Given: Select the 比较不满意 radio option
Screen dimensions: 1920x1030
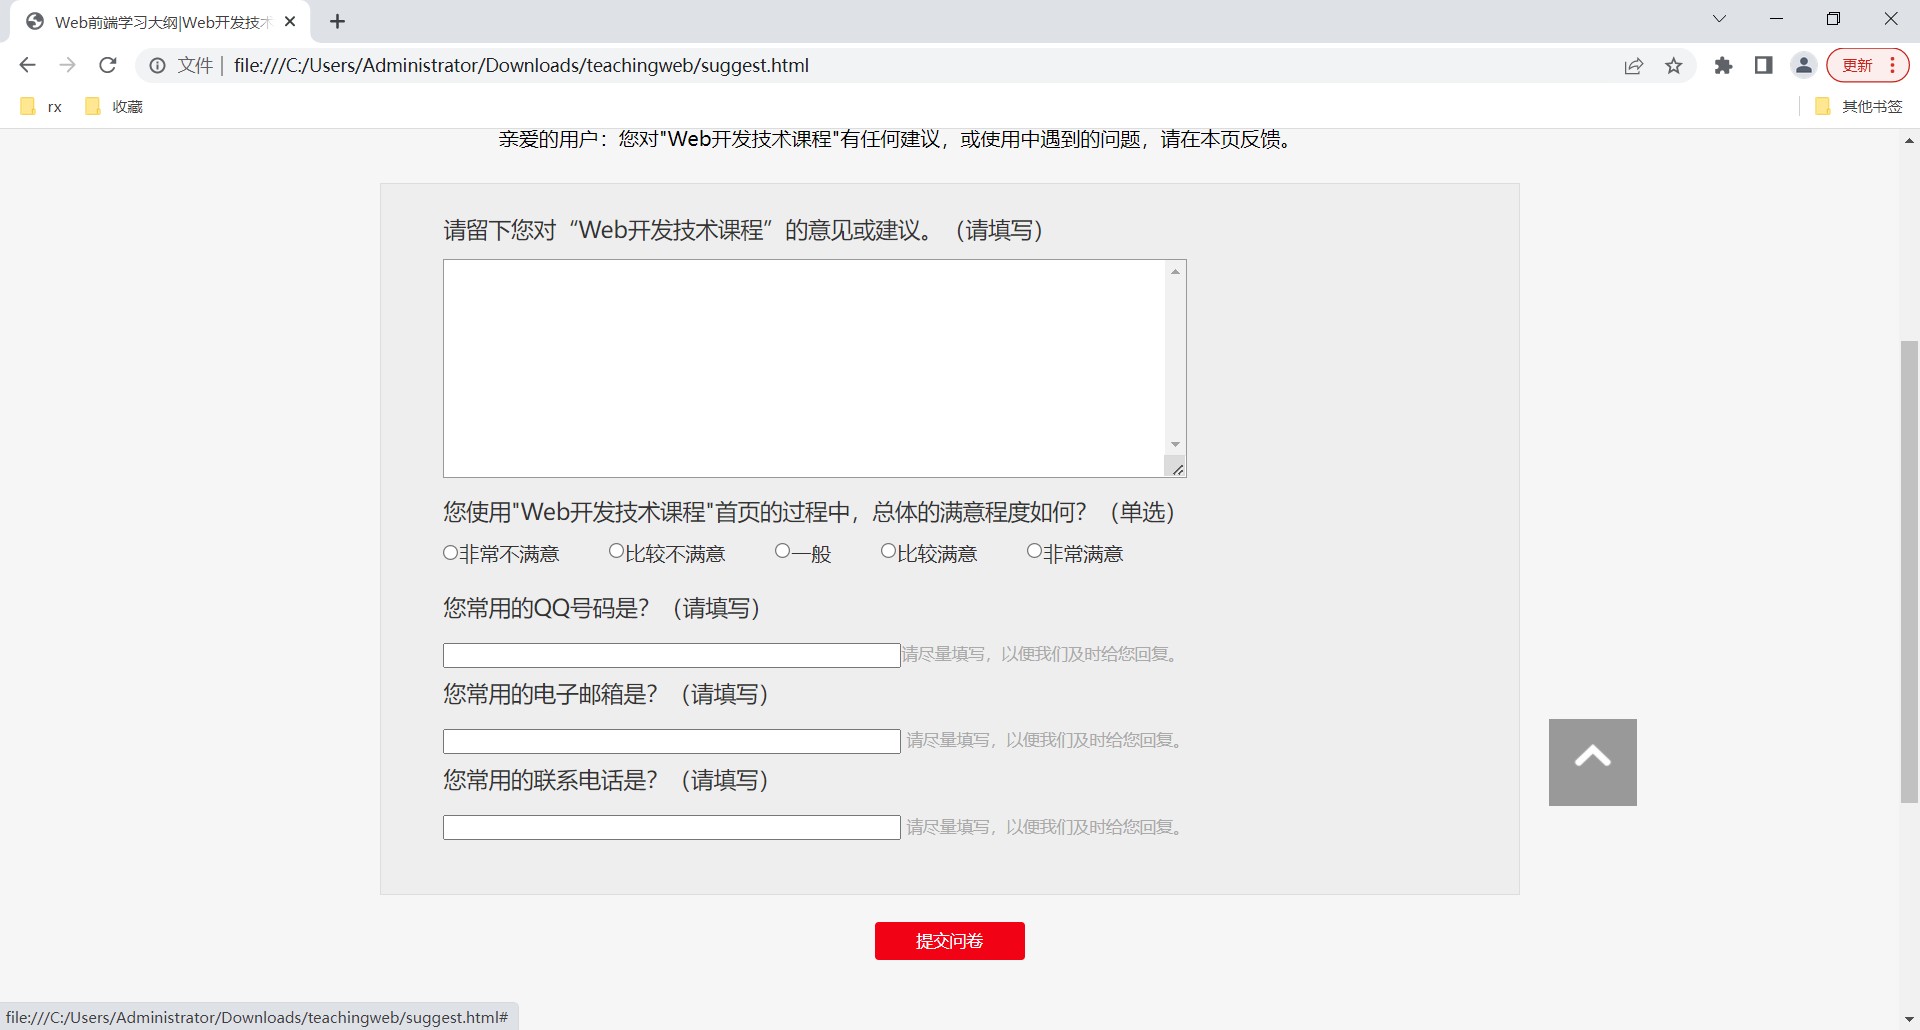Looking at the screenshot, I should [616, 552].
